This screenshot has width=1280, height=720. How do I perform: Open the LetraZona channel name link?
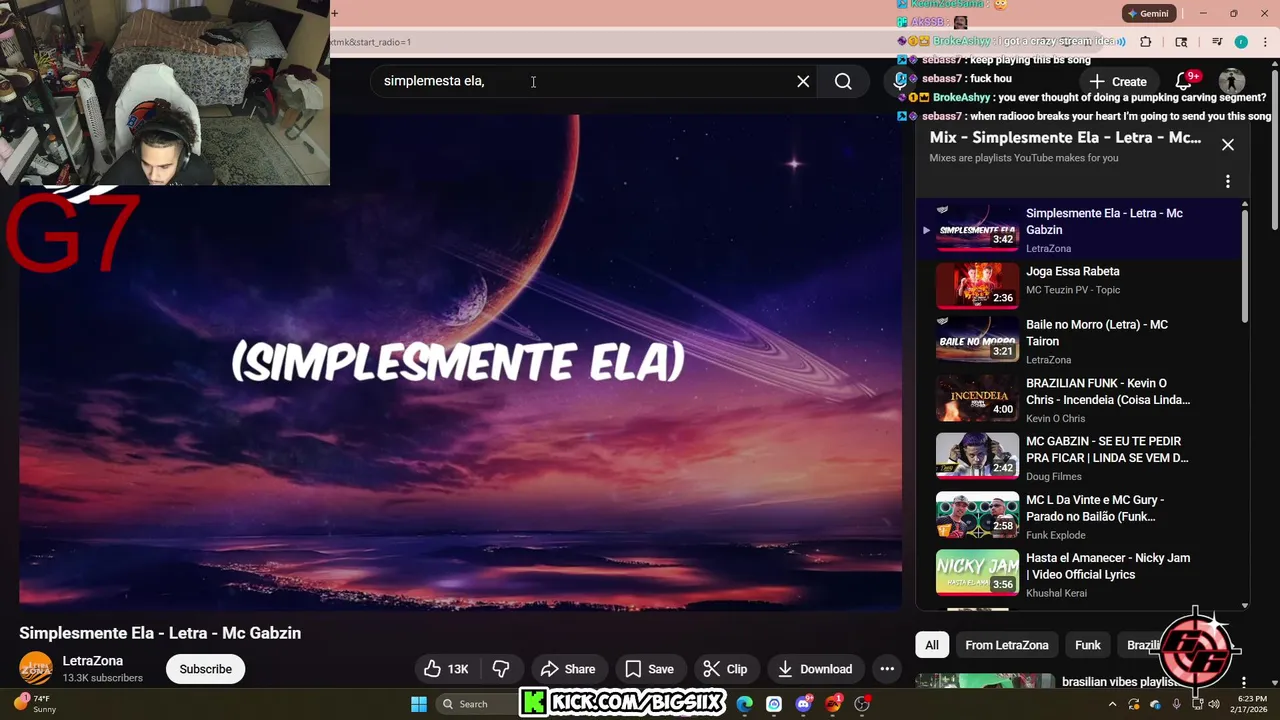(x=93, y=661)
